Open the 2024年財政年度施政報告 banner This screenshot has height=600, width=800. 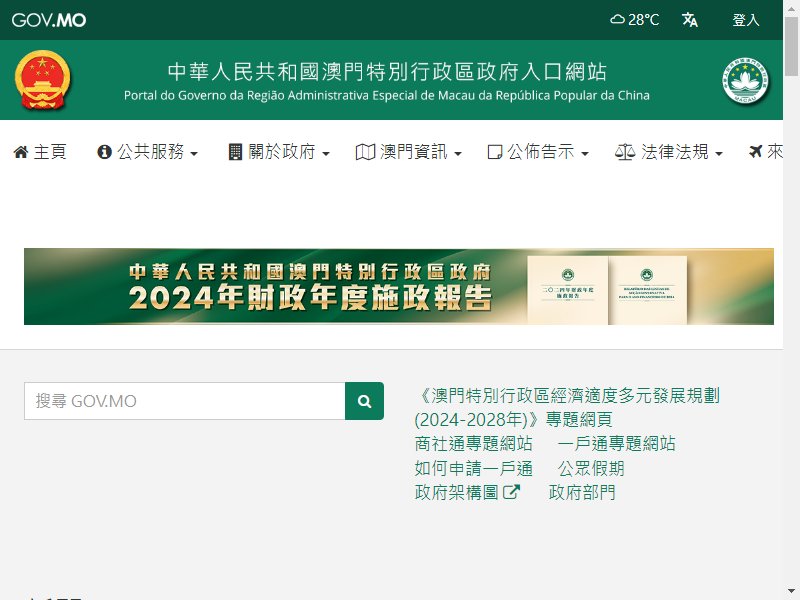399,286
